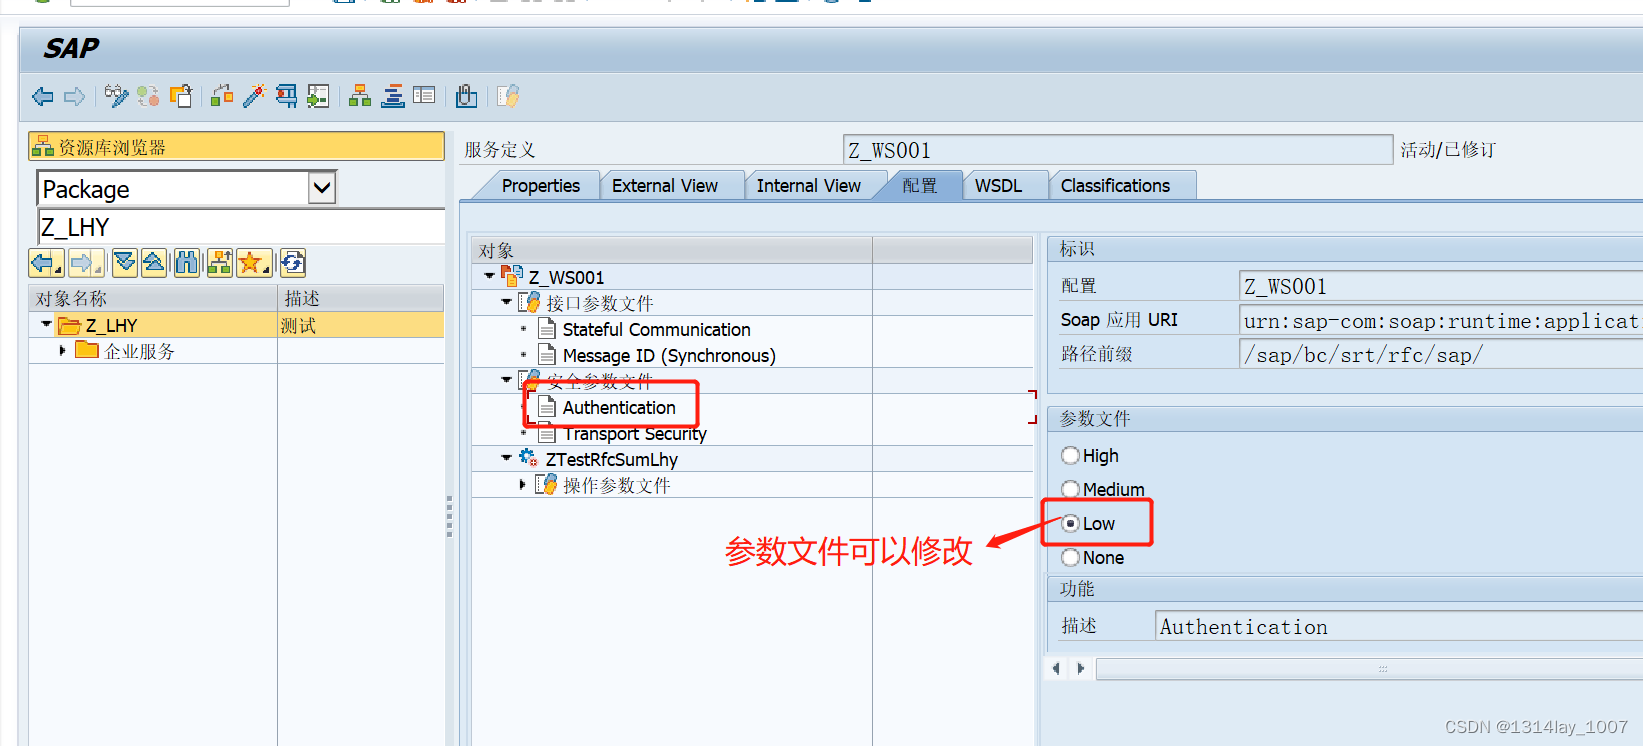Click the stacked bars toolbar icon
Screen dimensions: 1643x746
click(393, 96)
